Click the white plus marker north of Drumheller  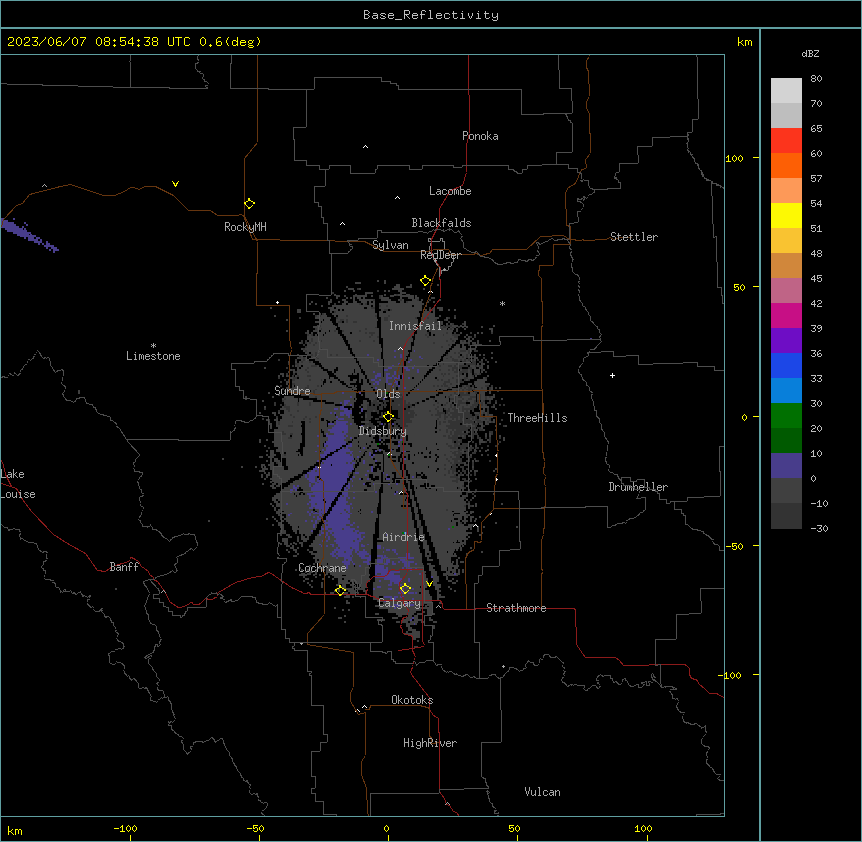coord(612,375)
